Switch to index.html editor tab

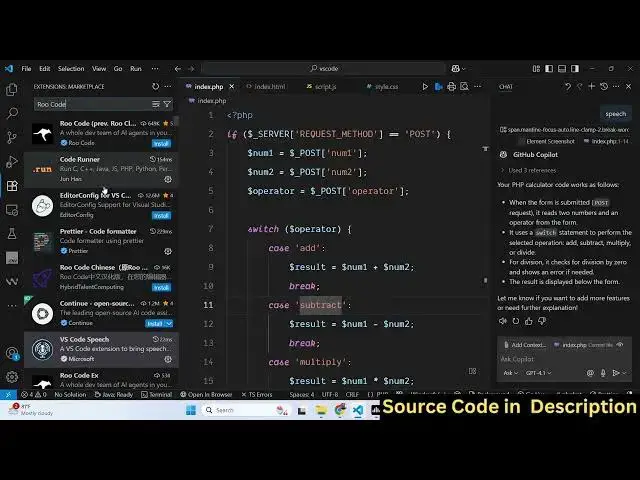pyautogui.click(x=269, y=87)
